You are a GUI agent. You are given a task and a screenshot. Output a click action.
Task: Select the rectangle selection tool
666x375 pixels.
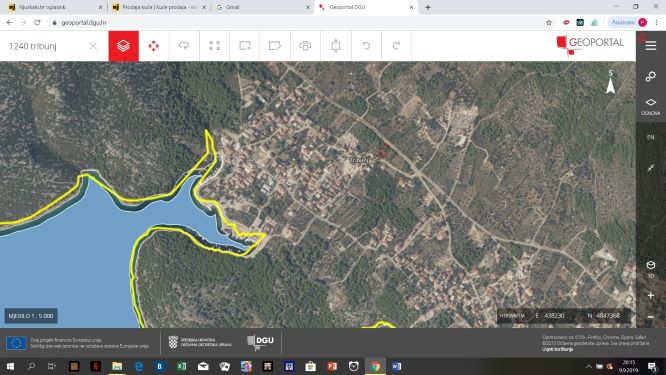245,46
